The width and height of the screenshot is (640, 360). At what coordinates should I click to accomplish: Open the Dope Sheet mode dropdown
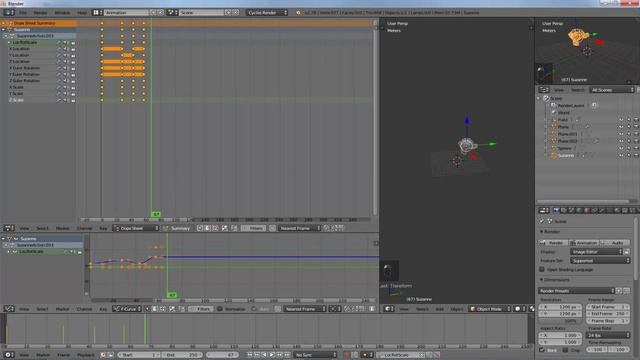[x=136, y=228]
